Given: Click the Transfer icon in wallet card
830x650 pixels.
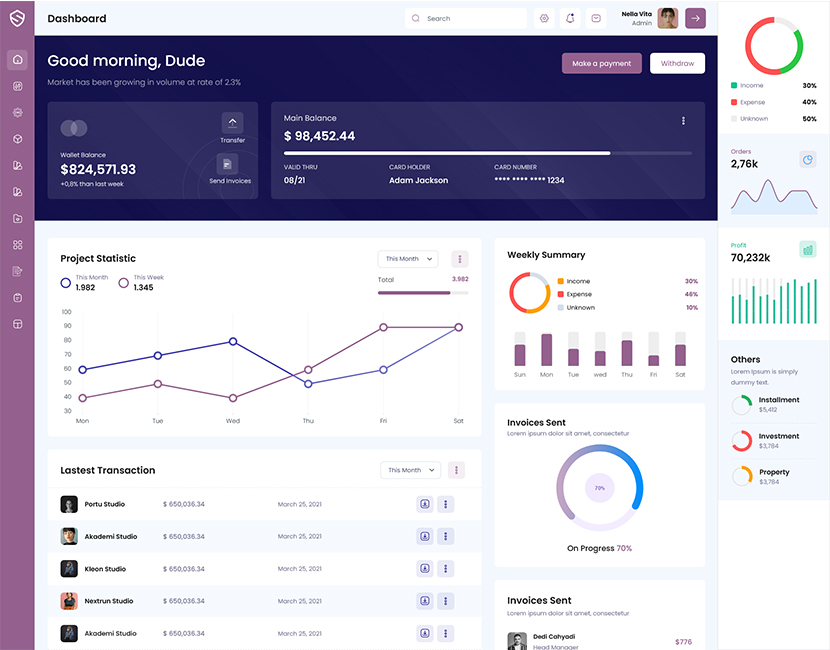Looking at the screenshot, I should 232,123.
